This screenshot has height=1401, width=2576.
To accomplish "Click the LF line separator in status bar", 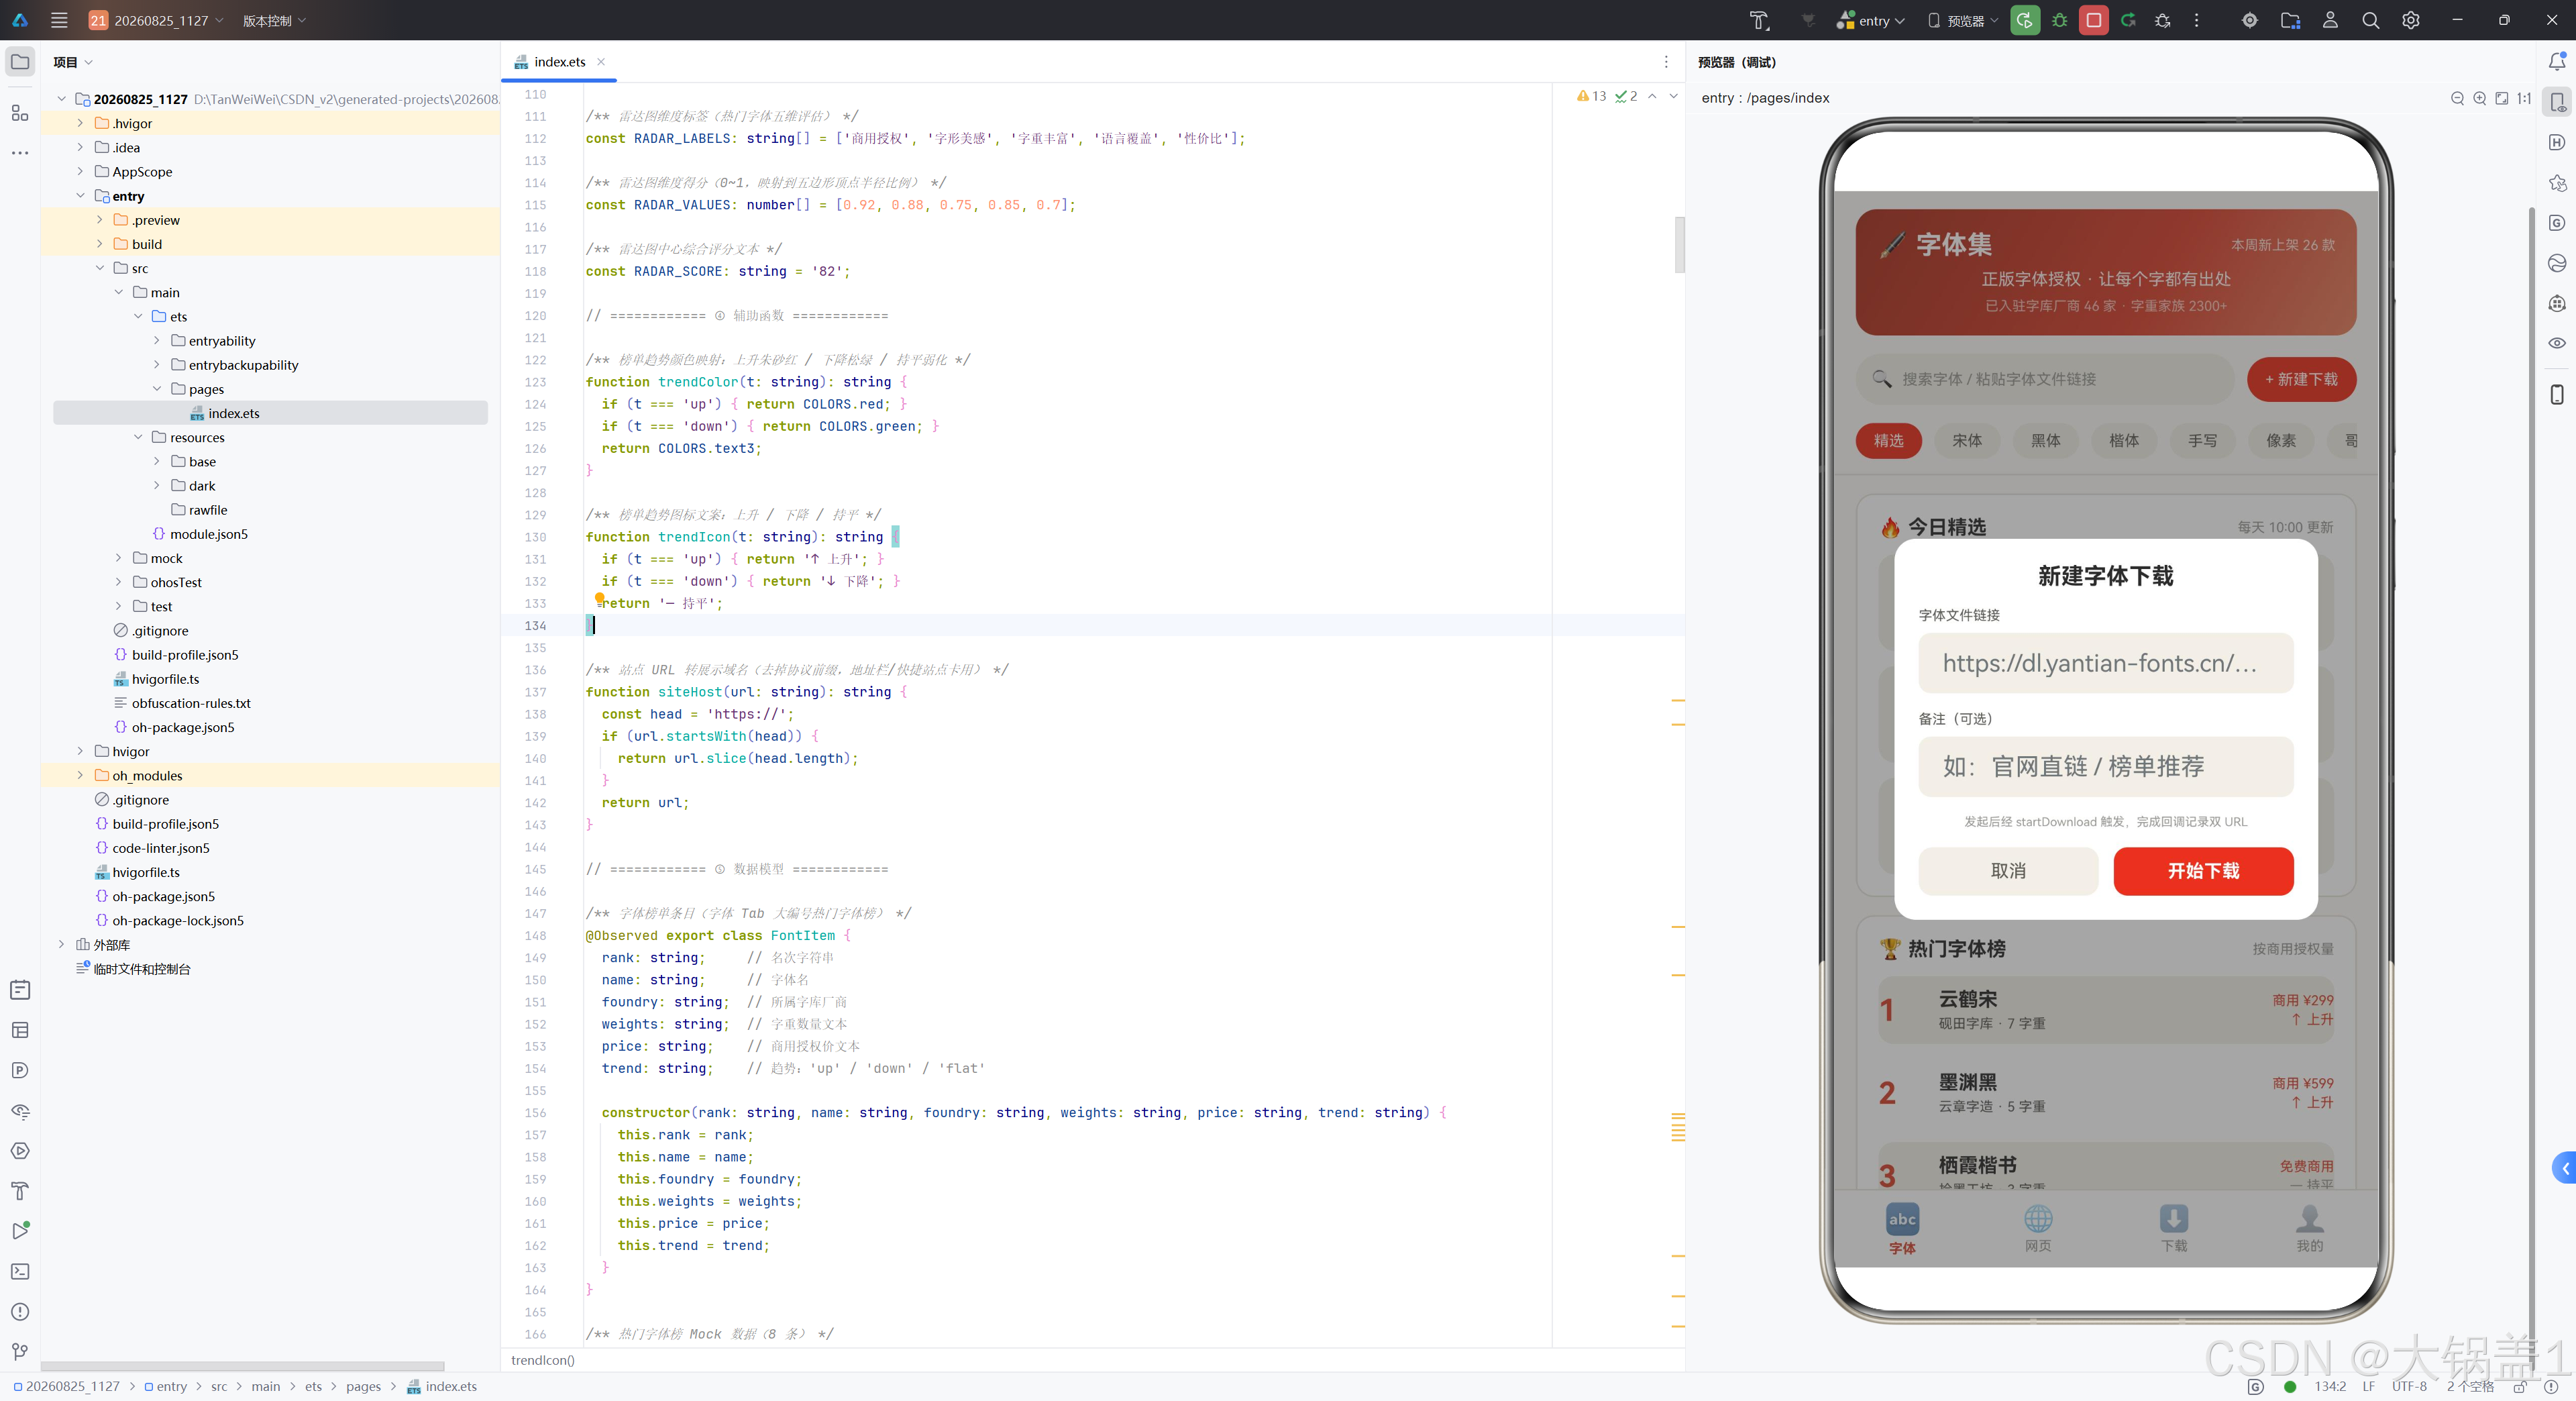I will [x=2368, y=1387].
